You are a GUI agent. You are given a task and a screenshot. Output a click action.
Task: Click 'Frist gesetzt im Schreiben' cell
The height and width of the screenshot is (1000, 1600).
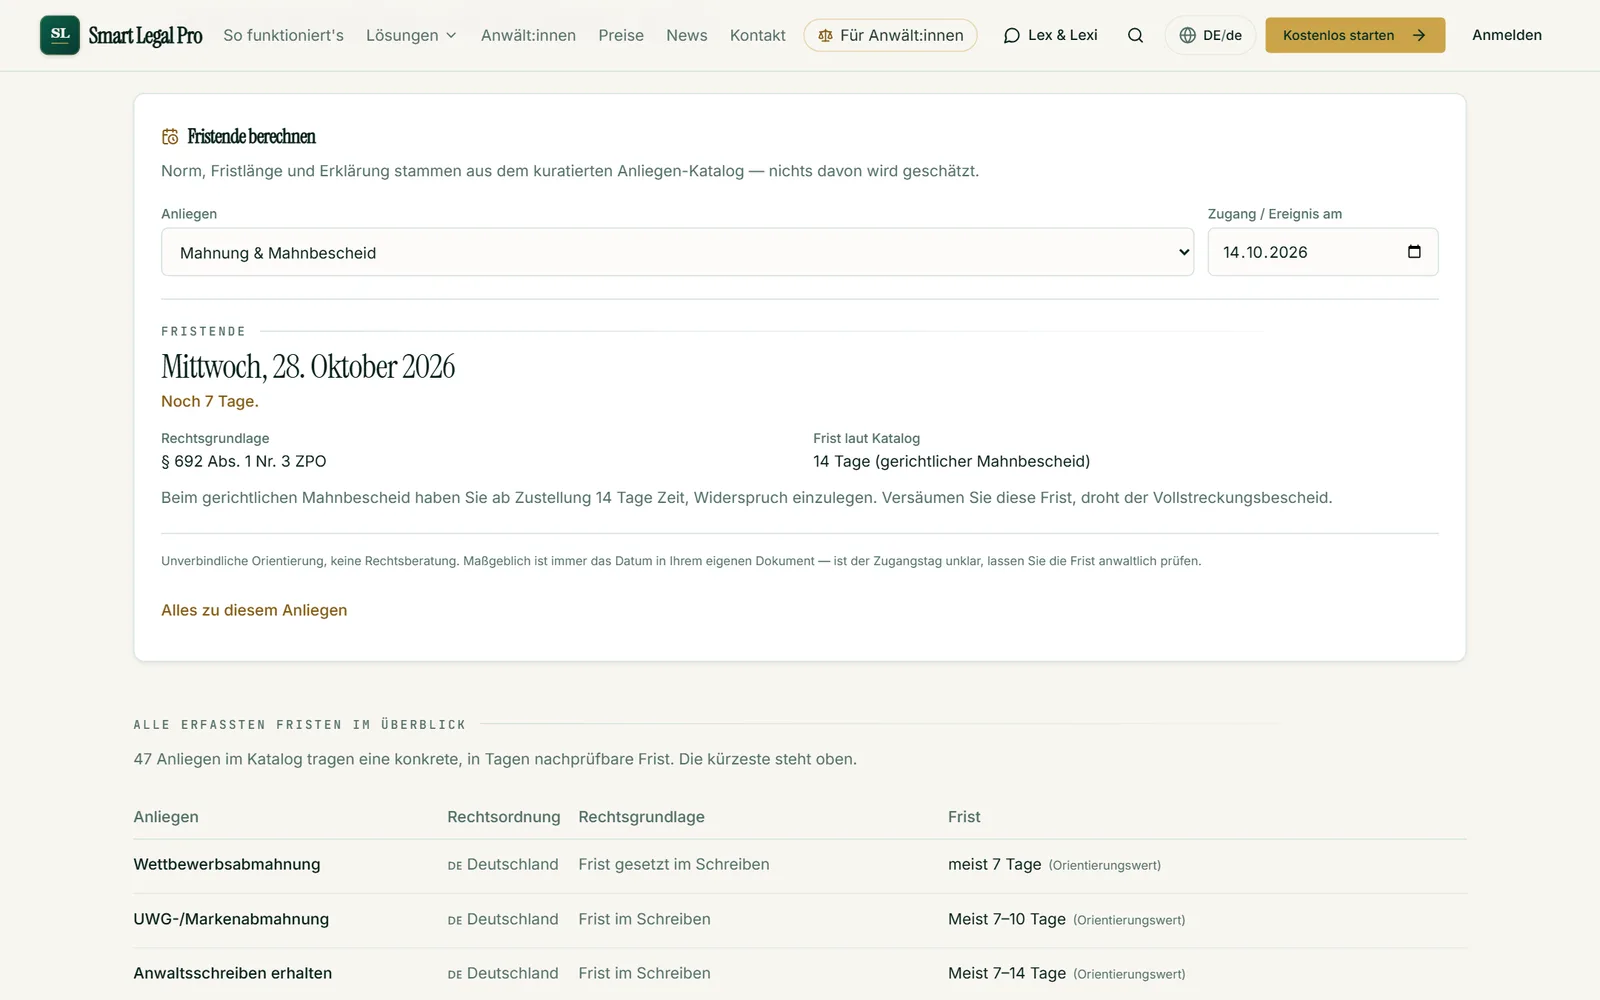674,865
